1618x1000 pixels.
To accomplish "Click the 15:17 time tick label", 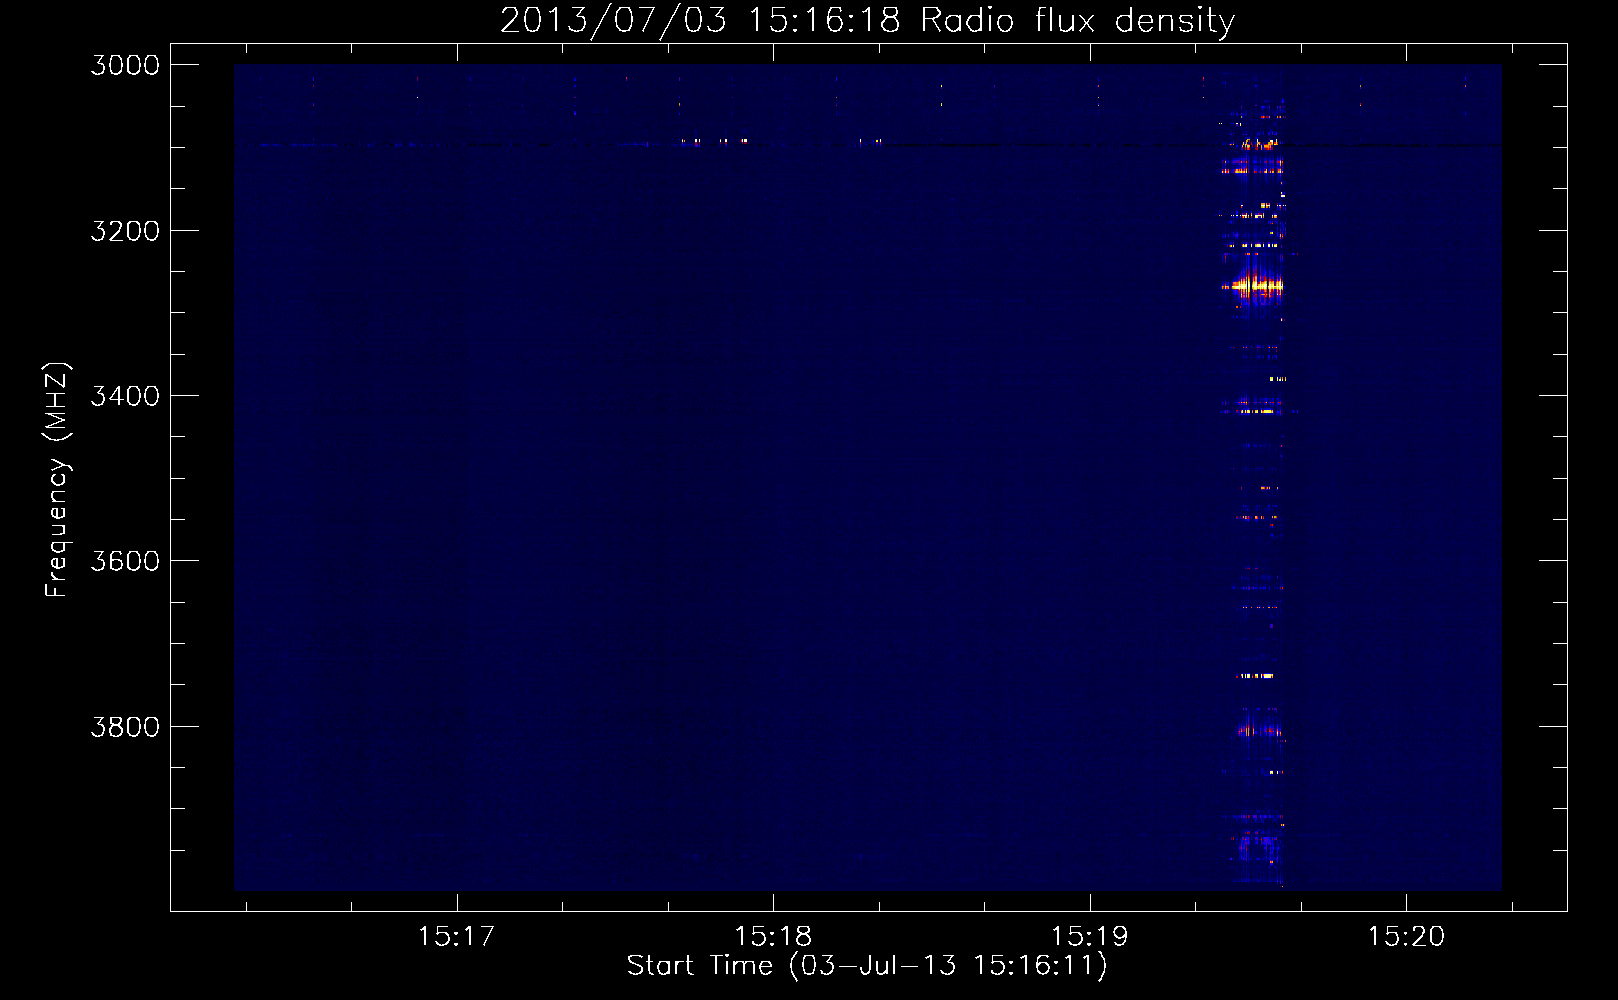I will point(456,937).
